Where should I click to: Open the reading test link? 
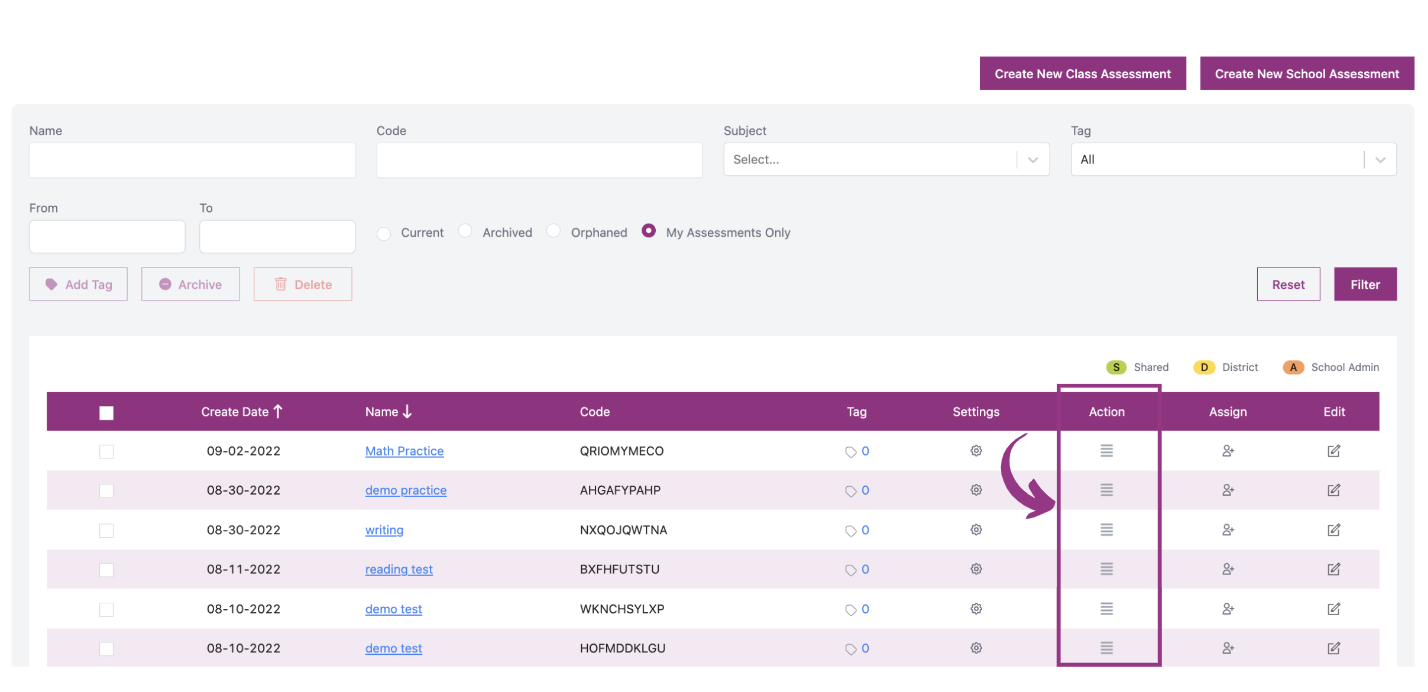pos(399,570)
